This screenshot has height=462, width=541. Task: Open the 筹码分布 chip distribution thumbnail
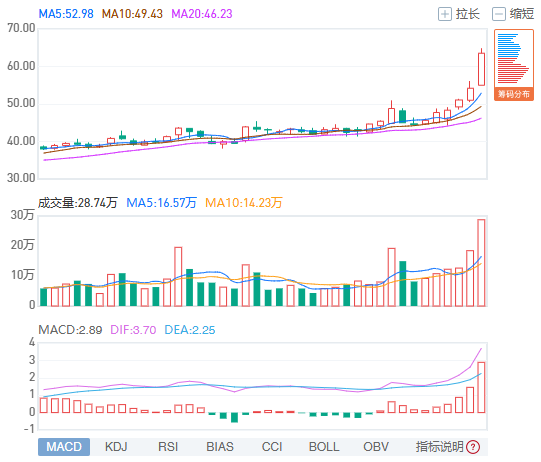pyautogui.click(x=514, y=65)
